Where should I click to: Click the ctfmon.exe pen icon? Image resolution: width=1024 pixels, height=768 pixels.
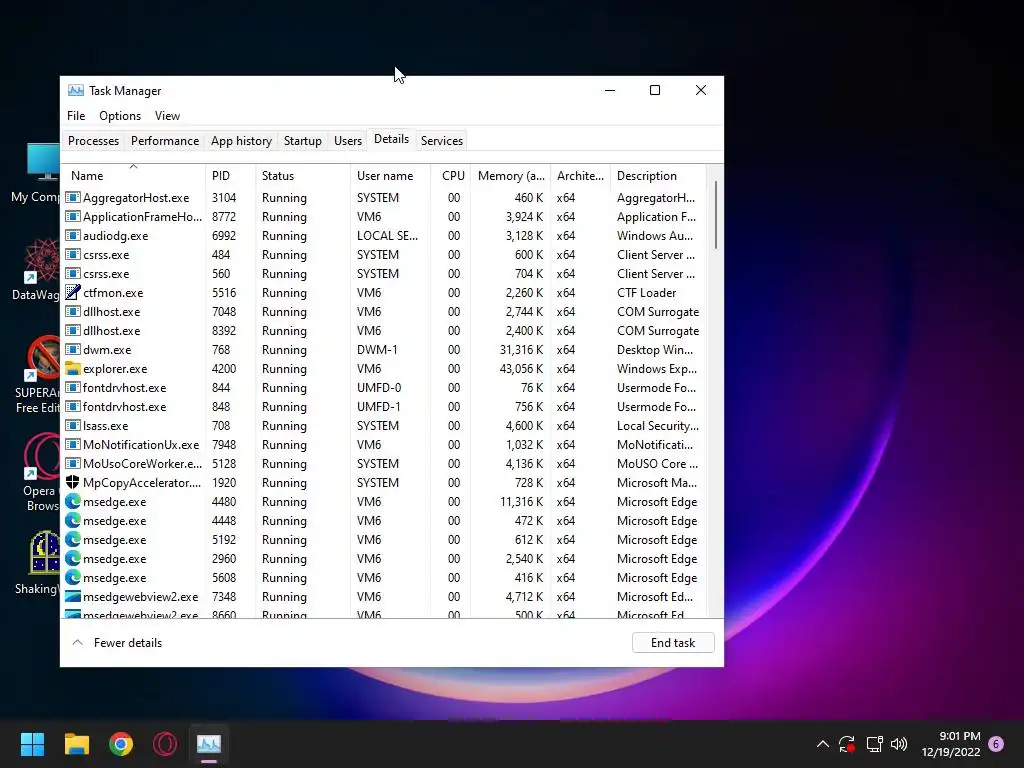point(73,293)
